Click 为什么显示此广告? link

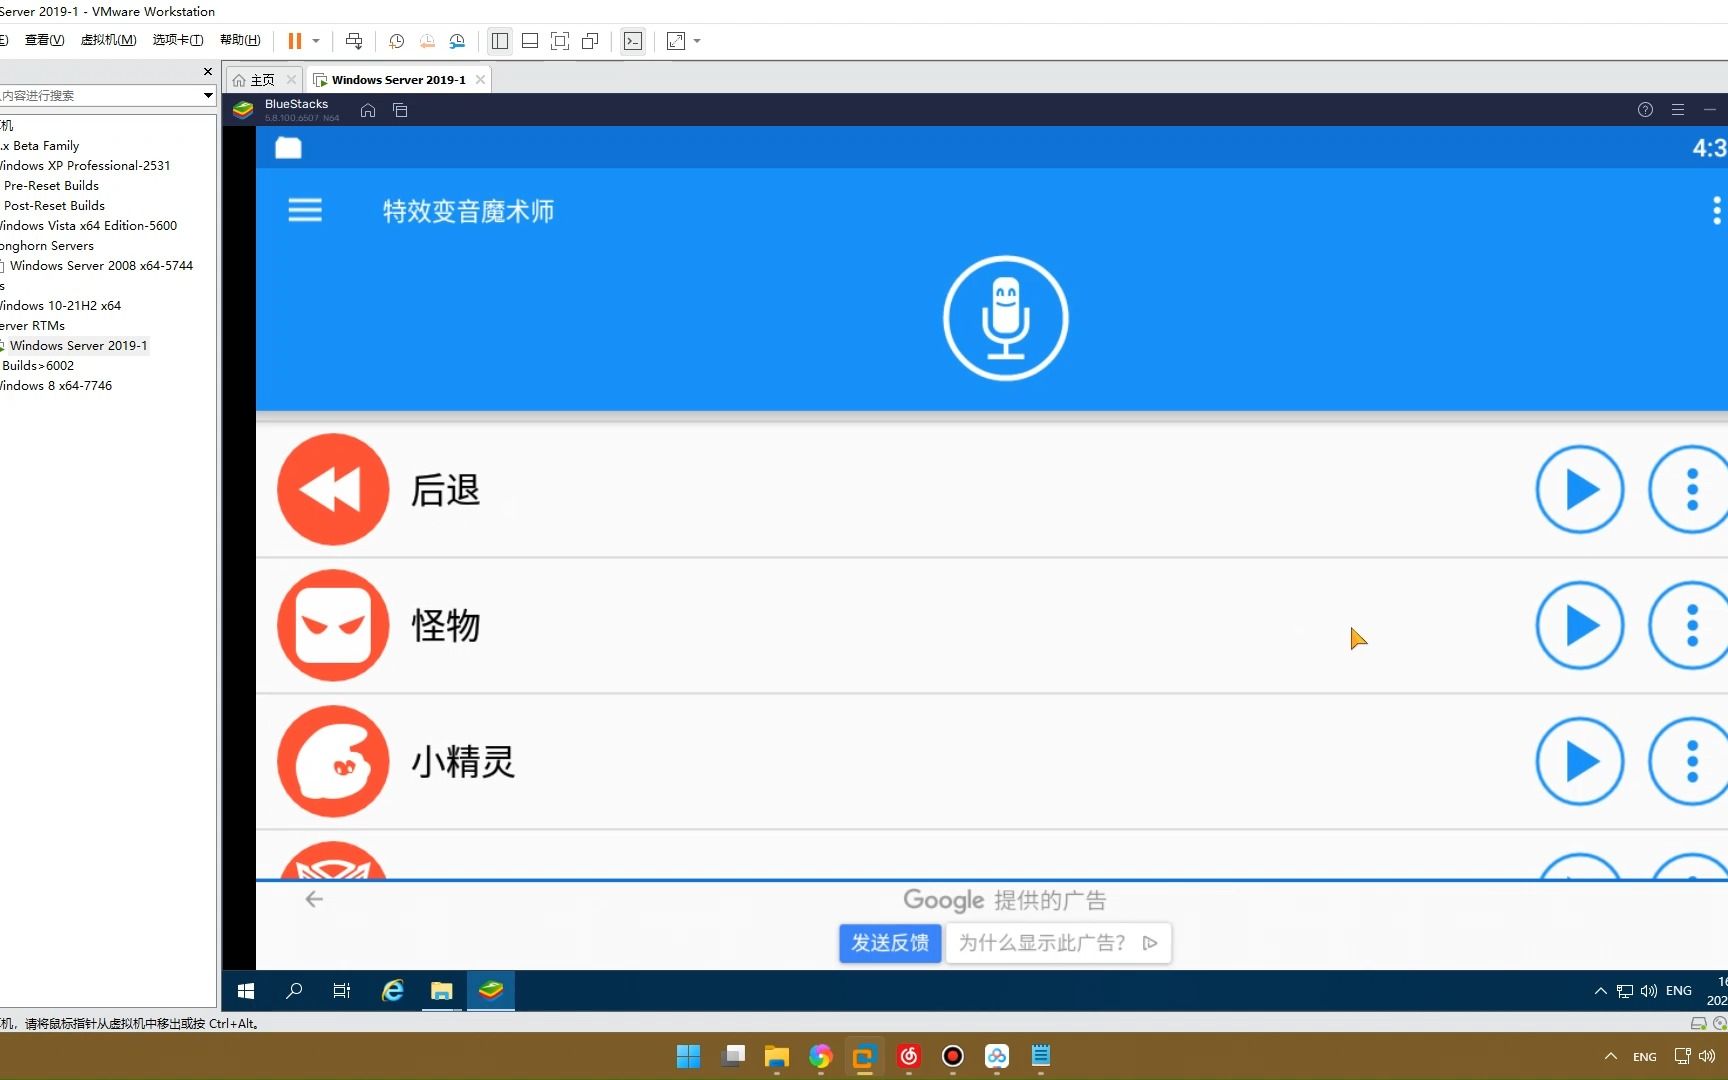pos(1058,943)
